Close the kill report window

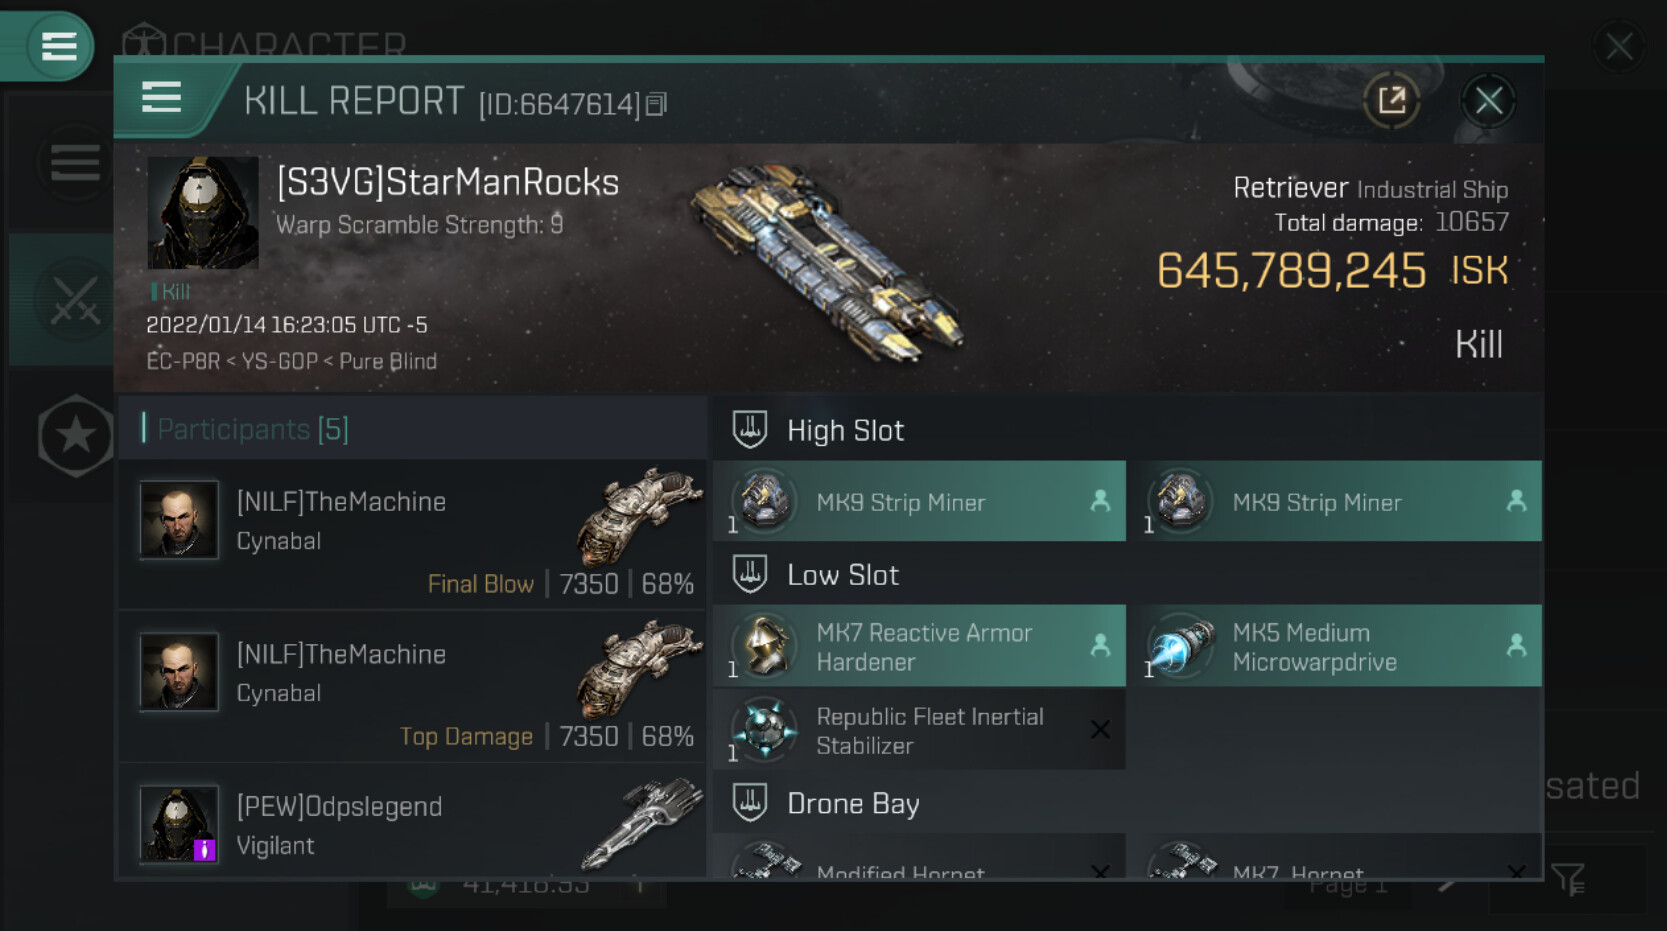(x=1488, y=100)
